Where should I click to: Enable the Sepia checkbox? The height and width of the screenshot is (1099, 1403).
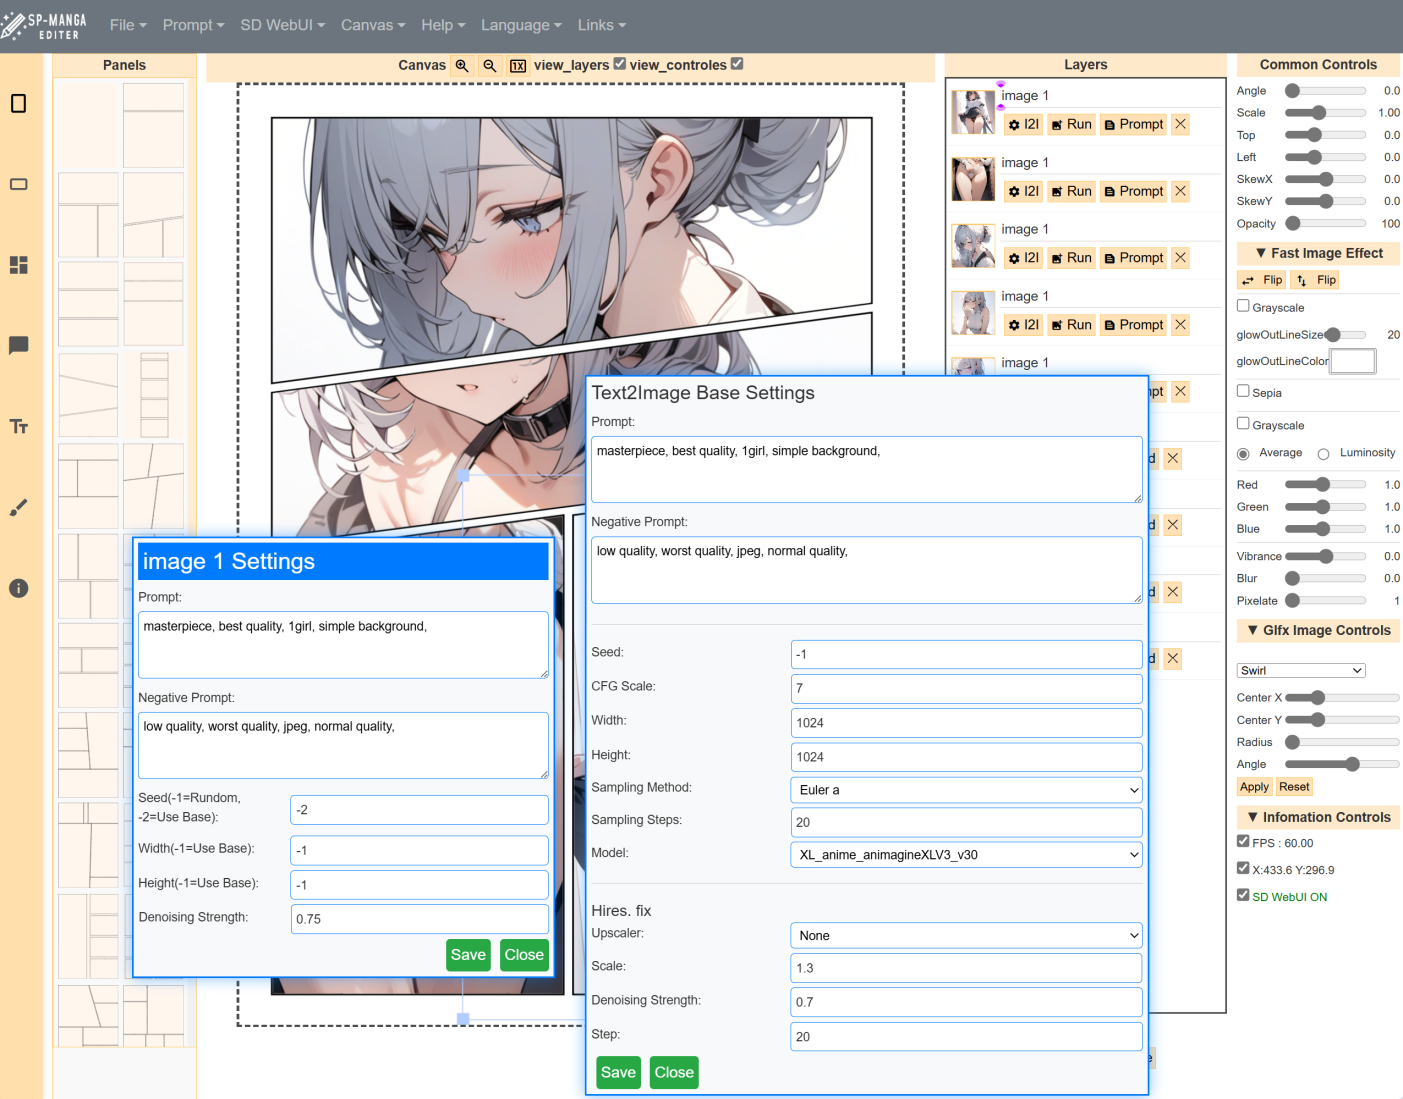click(x=1243, y=391)
